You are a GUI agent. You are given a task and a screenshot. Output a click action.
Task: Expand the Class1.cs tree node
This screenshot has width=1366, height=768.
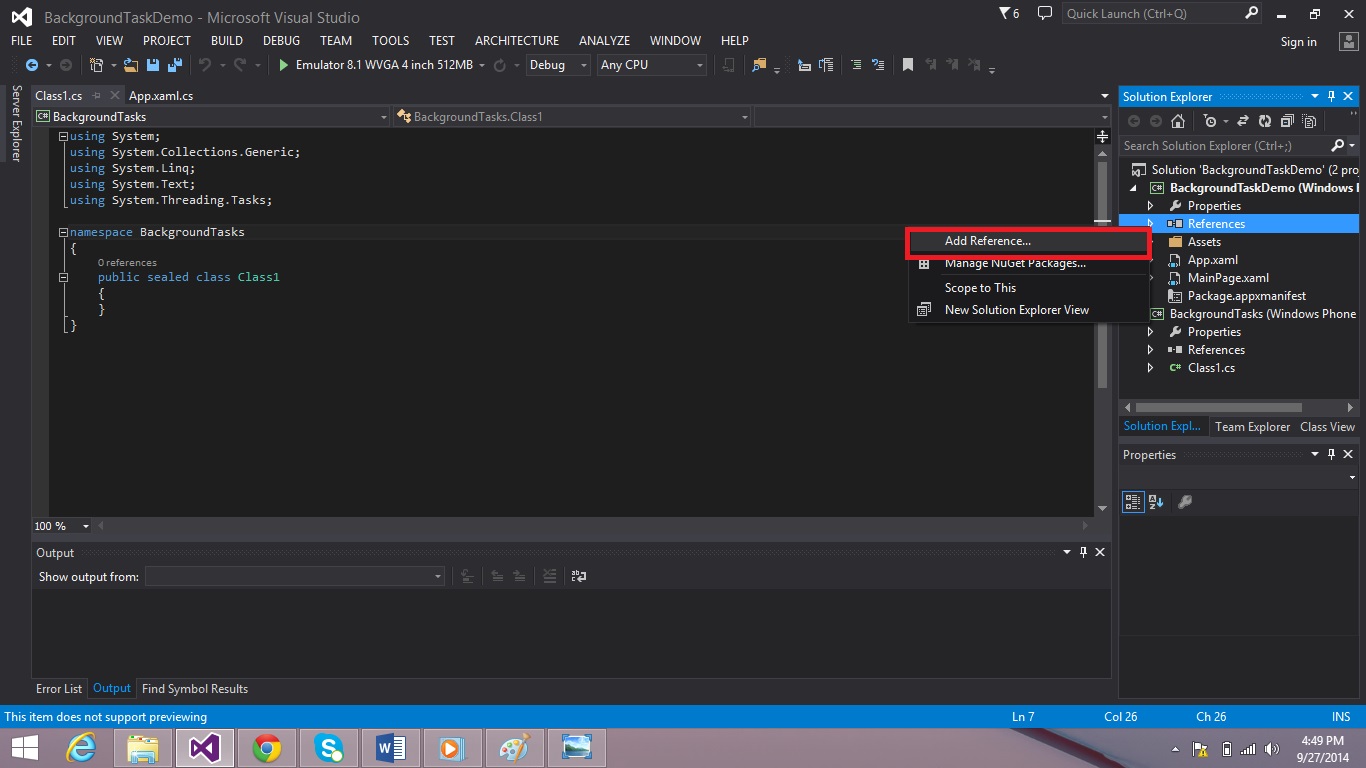1151,368
